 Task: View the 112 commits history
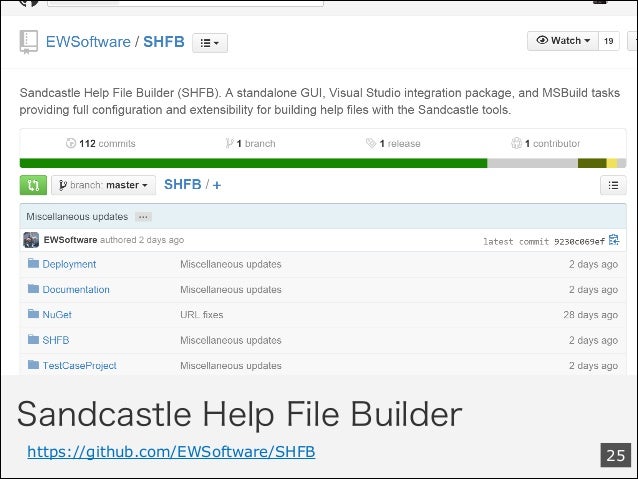pos(100,144)
